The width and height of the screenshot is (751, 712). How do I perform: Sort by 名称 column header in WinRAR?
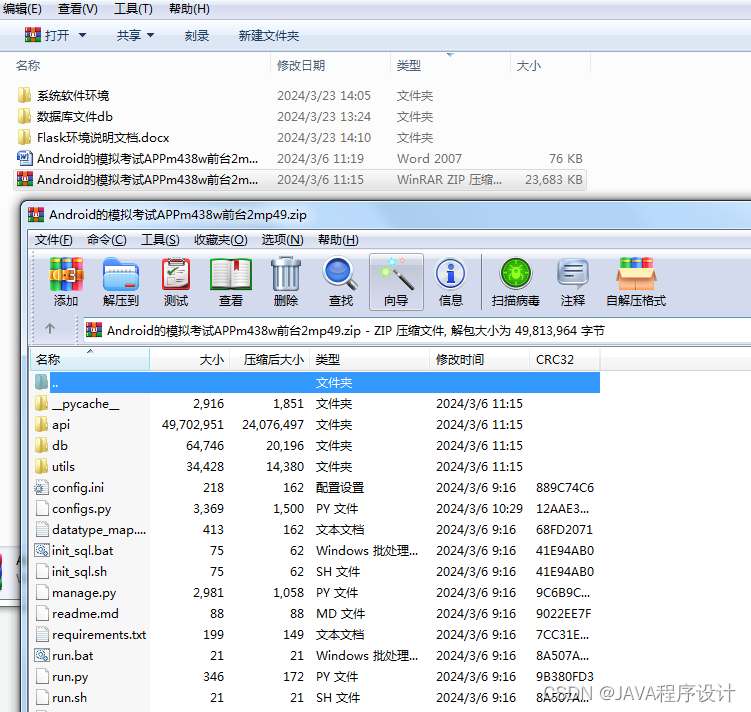click(x=90, y=359)
